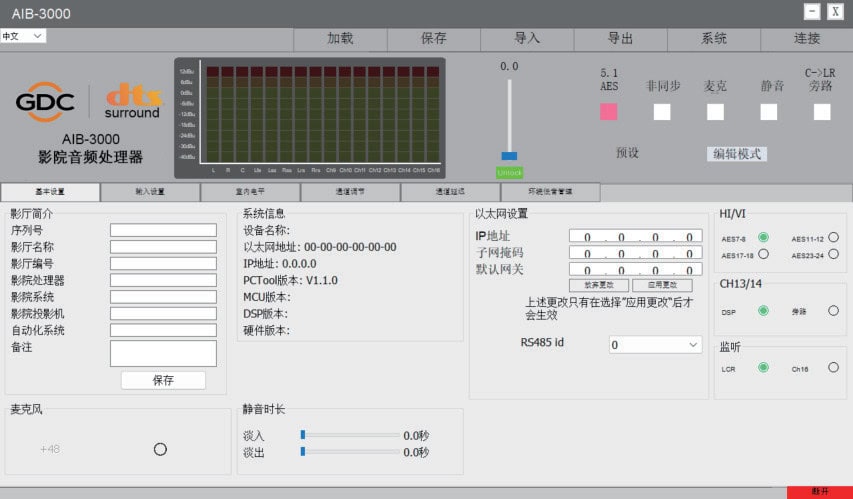The image size is (853, 499).
Task: Select the DSP radio for CH13/14
Action: point(763,311)
